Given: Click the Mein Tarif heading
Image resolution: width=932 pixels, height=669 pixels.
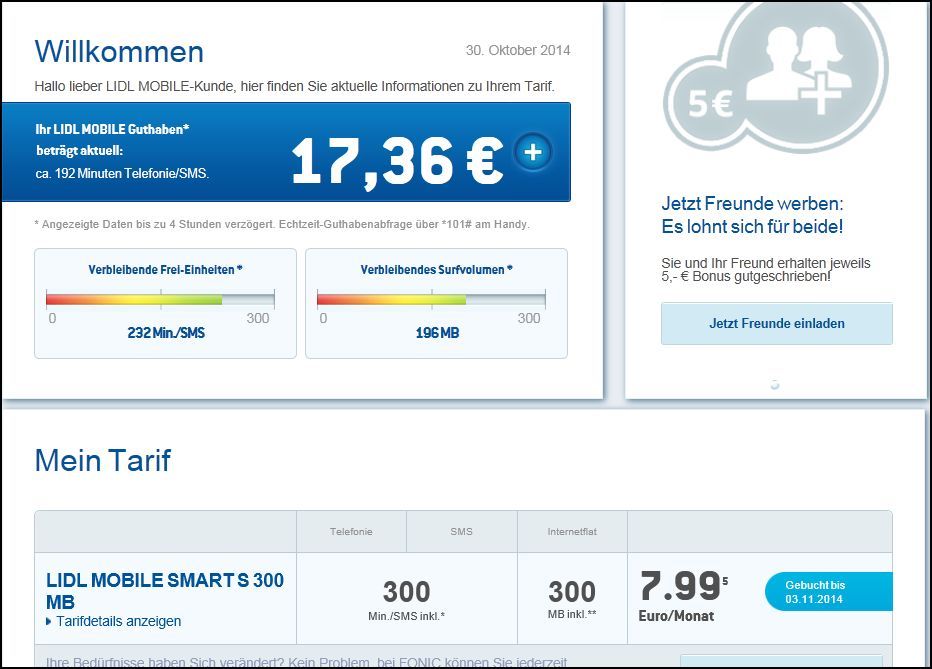Looking at the screenshot, I should click(x=103, y=460).
